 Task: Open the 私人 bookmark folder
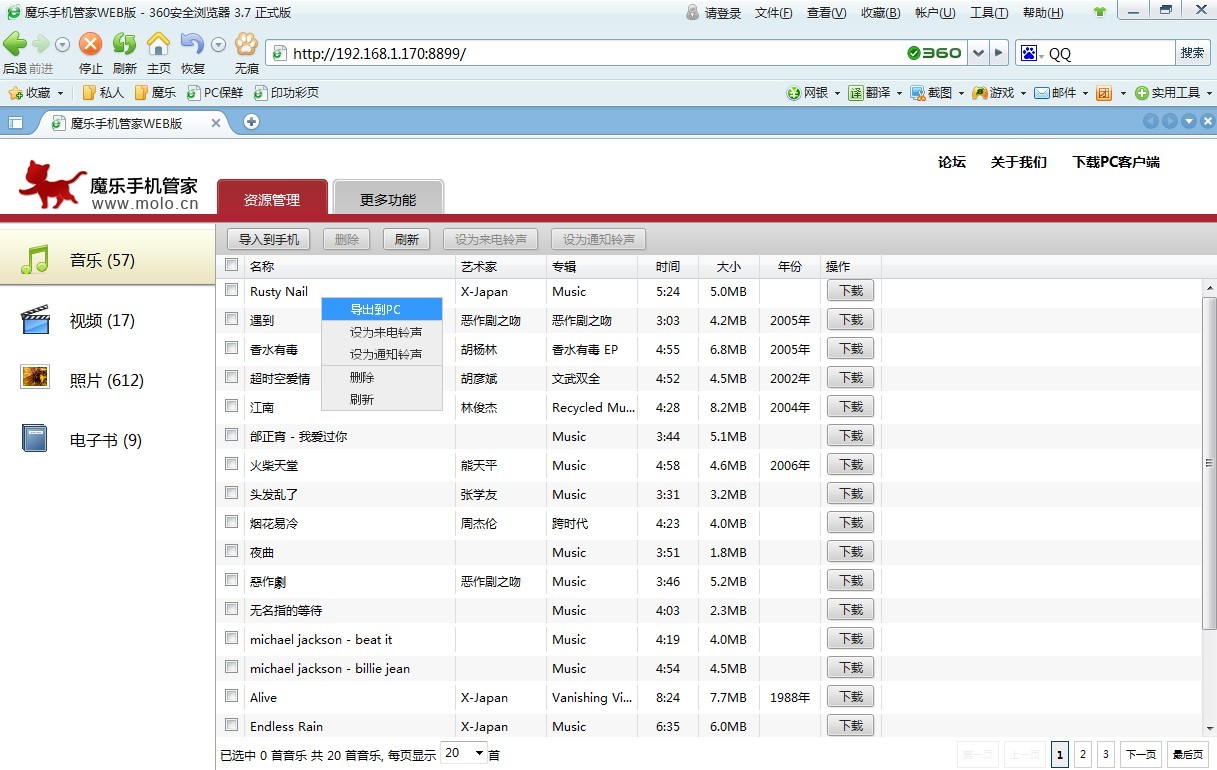(x=103, y=92)
